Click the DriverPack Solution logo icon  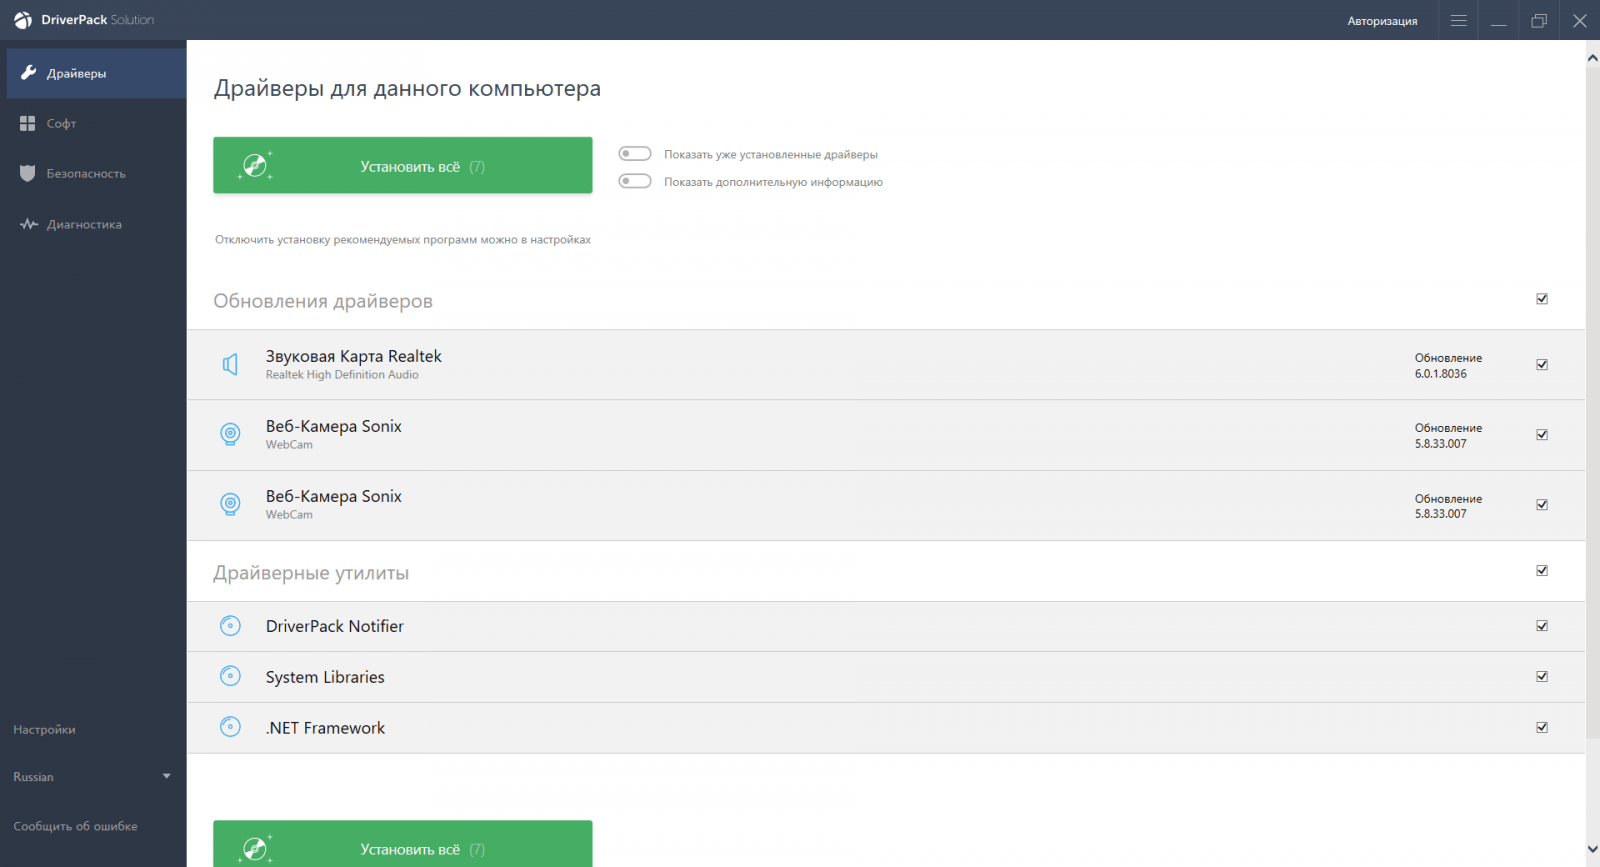point(23,20)
